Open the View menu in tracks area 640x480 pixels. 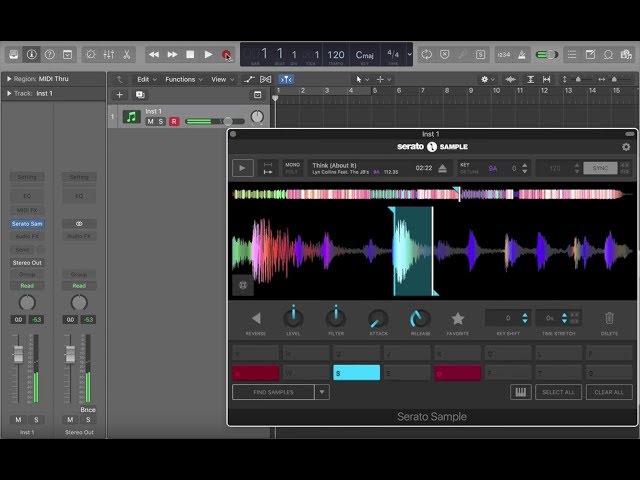(x=222, y=80)
